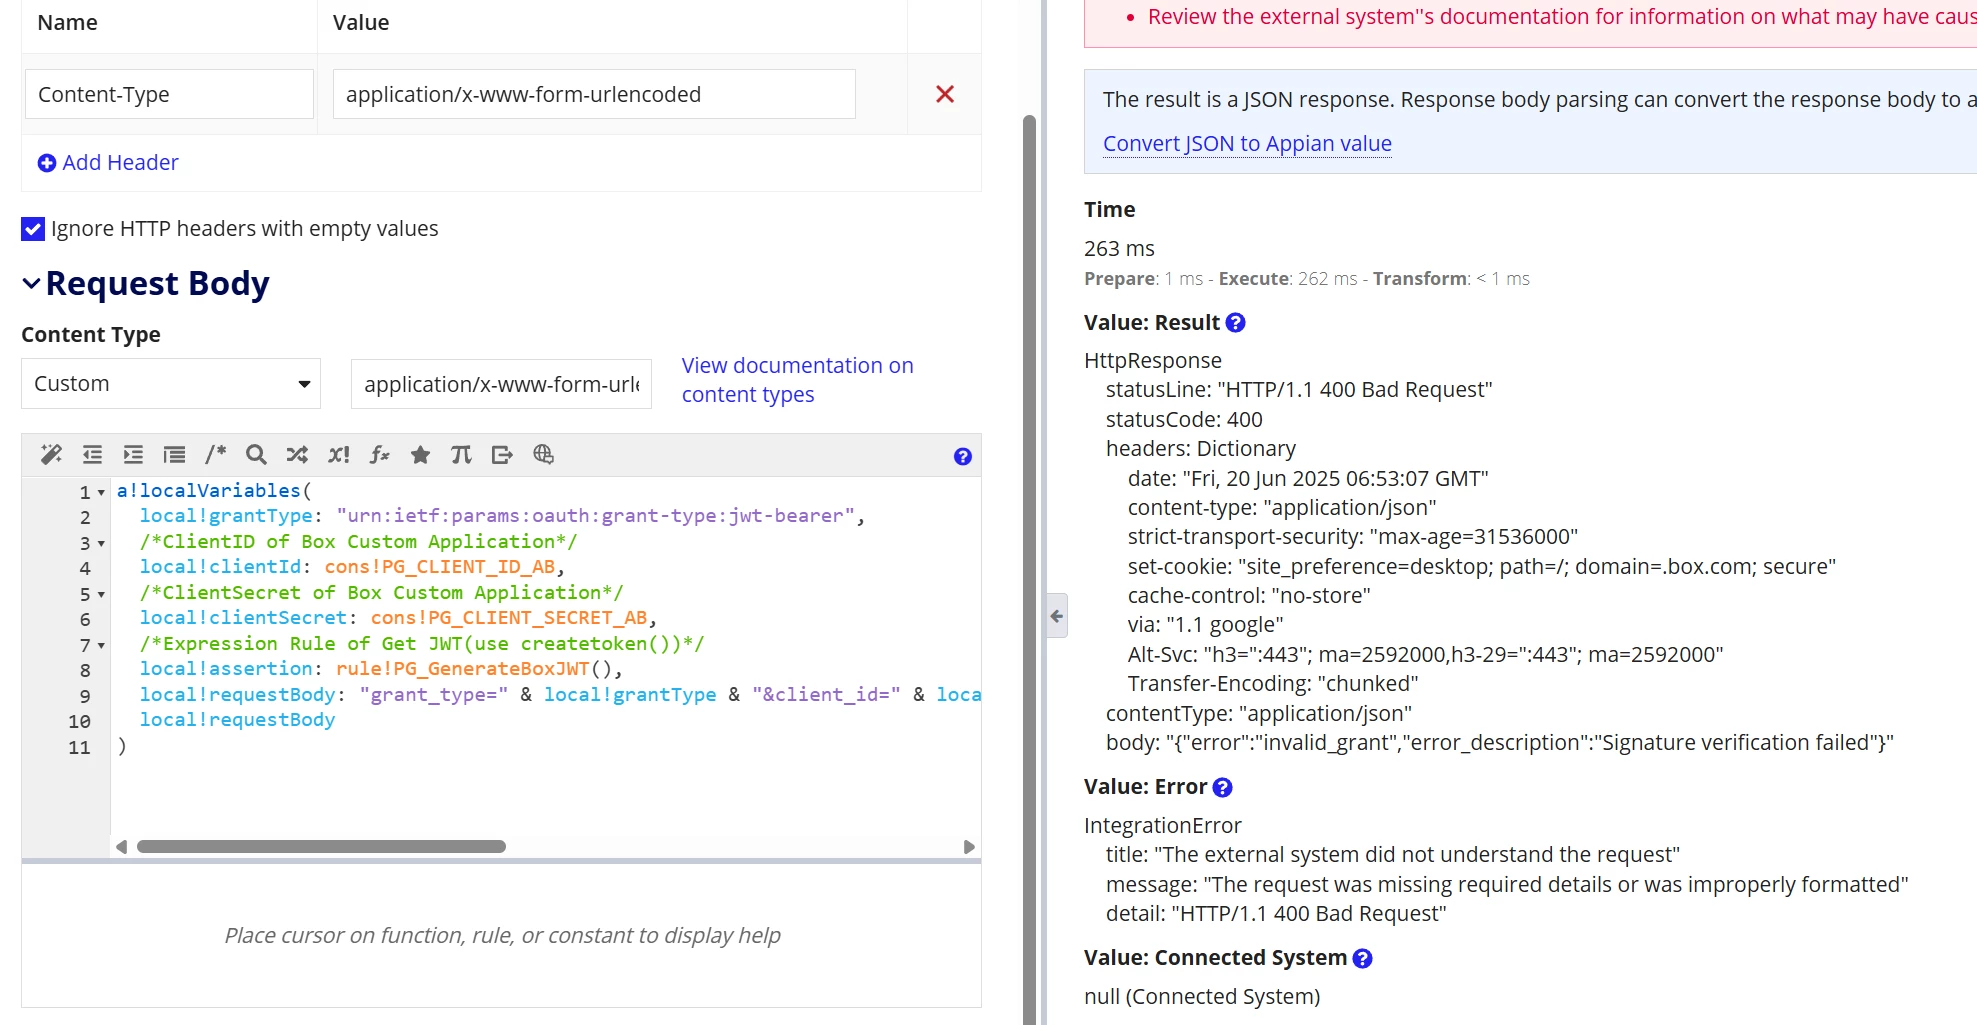Click the statusCode: 400 text
Viewport: 1977px width, 1025px height.
(x=1184, y=420)
